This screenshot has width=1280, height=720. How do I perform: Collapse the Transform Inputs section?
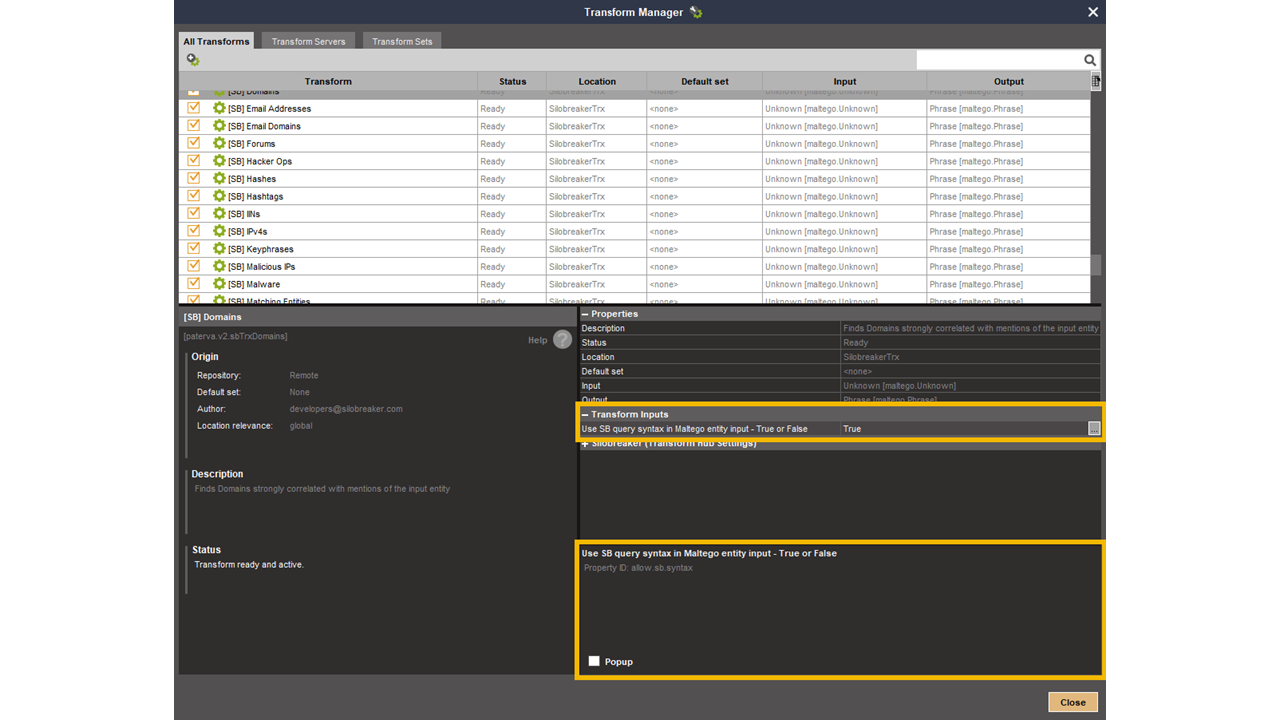click(585, 414)
